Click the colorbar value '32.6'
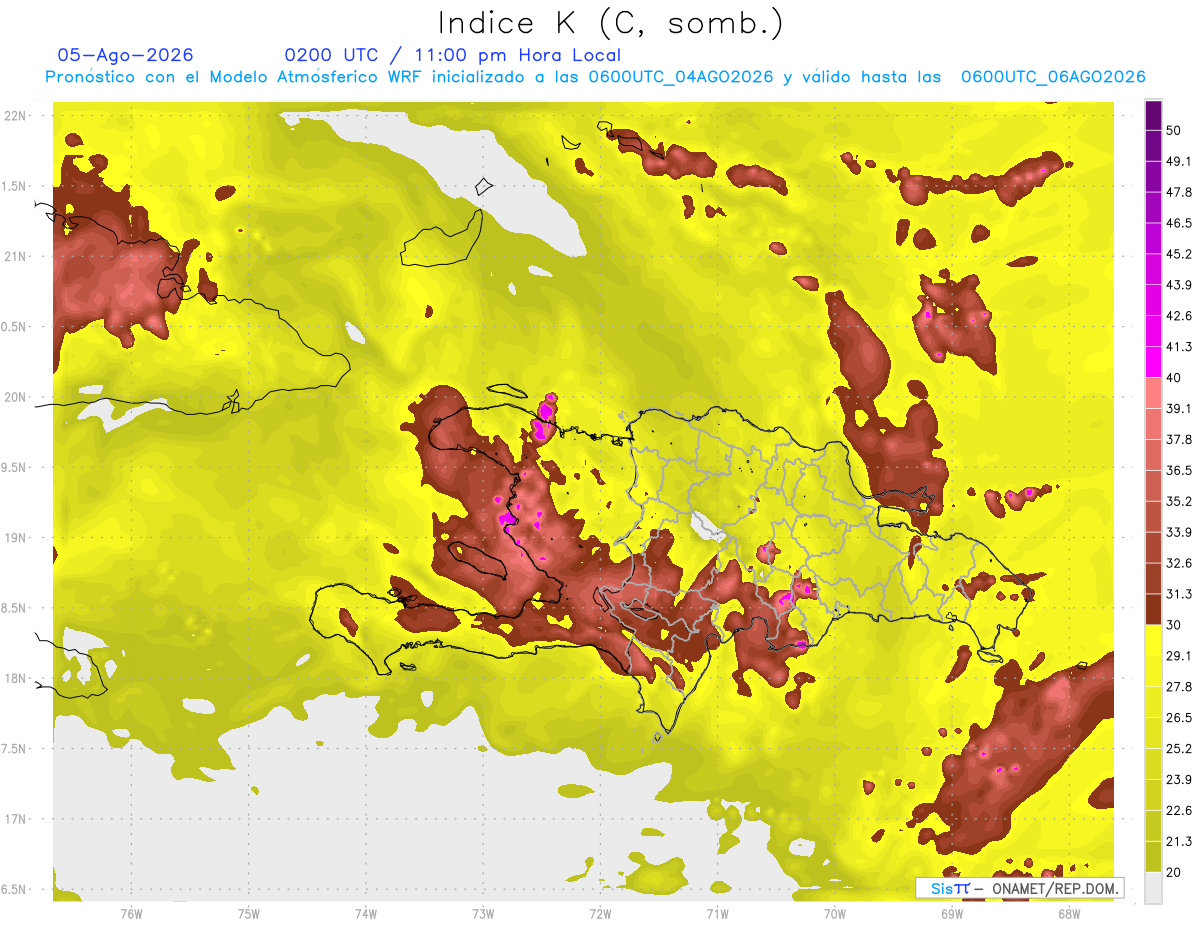This screenshot has height=927, width=1200. [x=1180, y=563]
